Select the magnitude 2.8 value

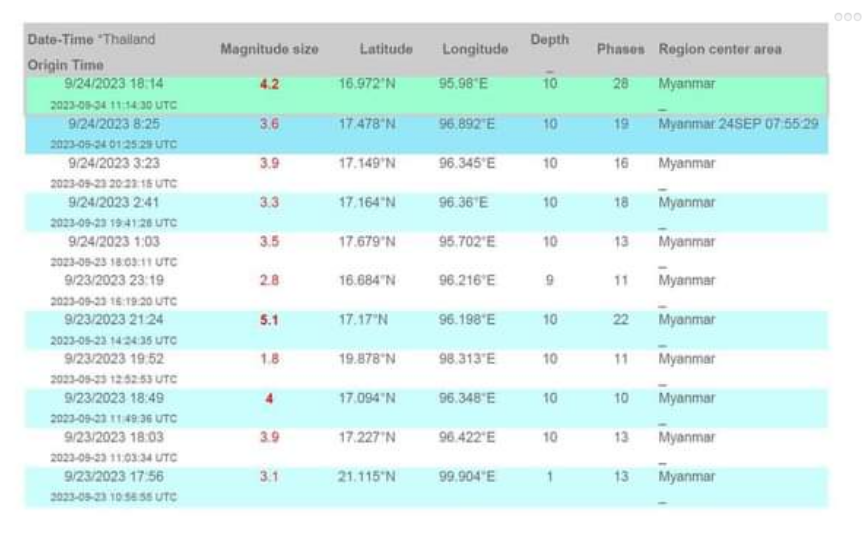(x=269, y=281)
